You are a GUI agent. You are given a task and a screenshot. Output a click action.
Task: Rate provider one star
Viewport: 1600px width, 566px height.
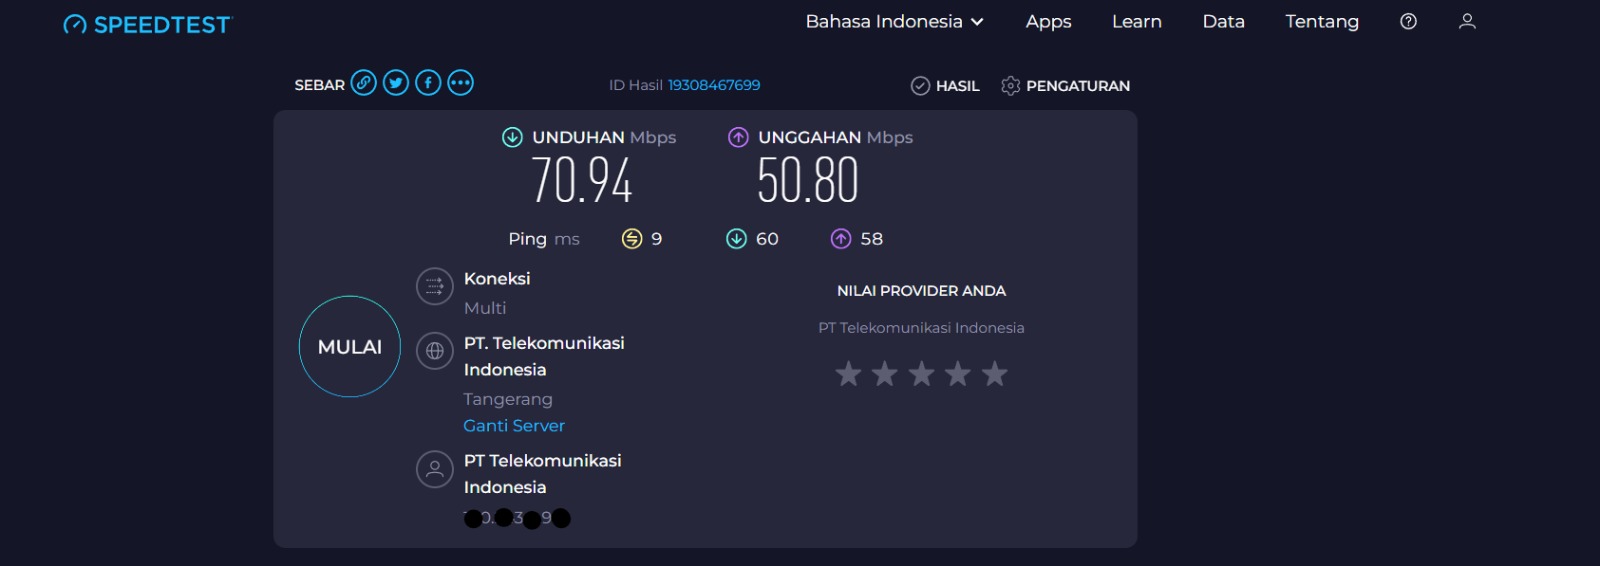pos(848,374)
